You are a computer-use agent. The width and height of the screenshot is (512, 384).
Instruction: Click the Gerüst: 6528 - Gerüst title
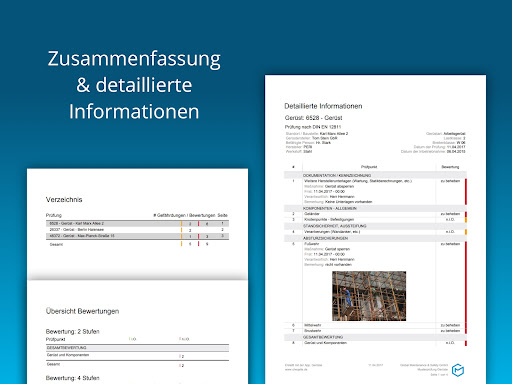tap(313, 118)
